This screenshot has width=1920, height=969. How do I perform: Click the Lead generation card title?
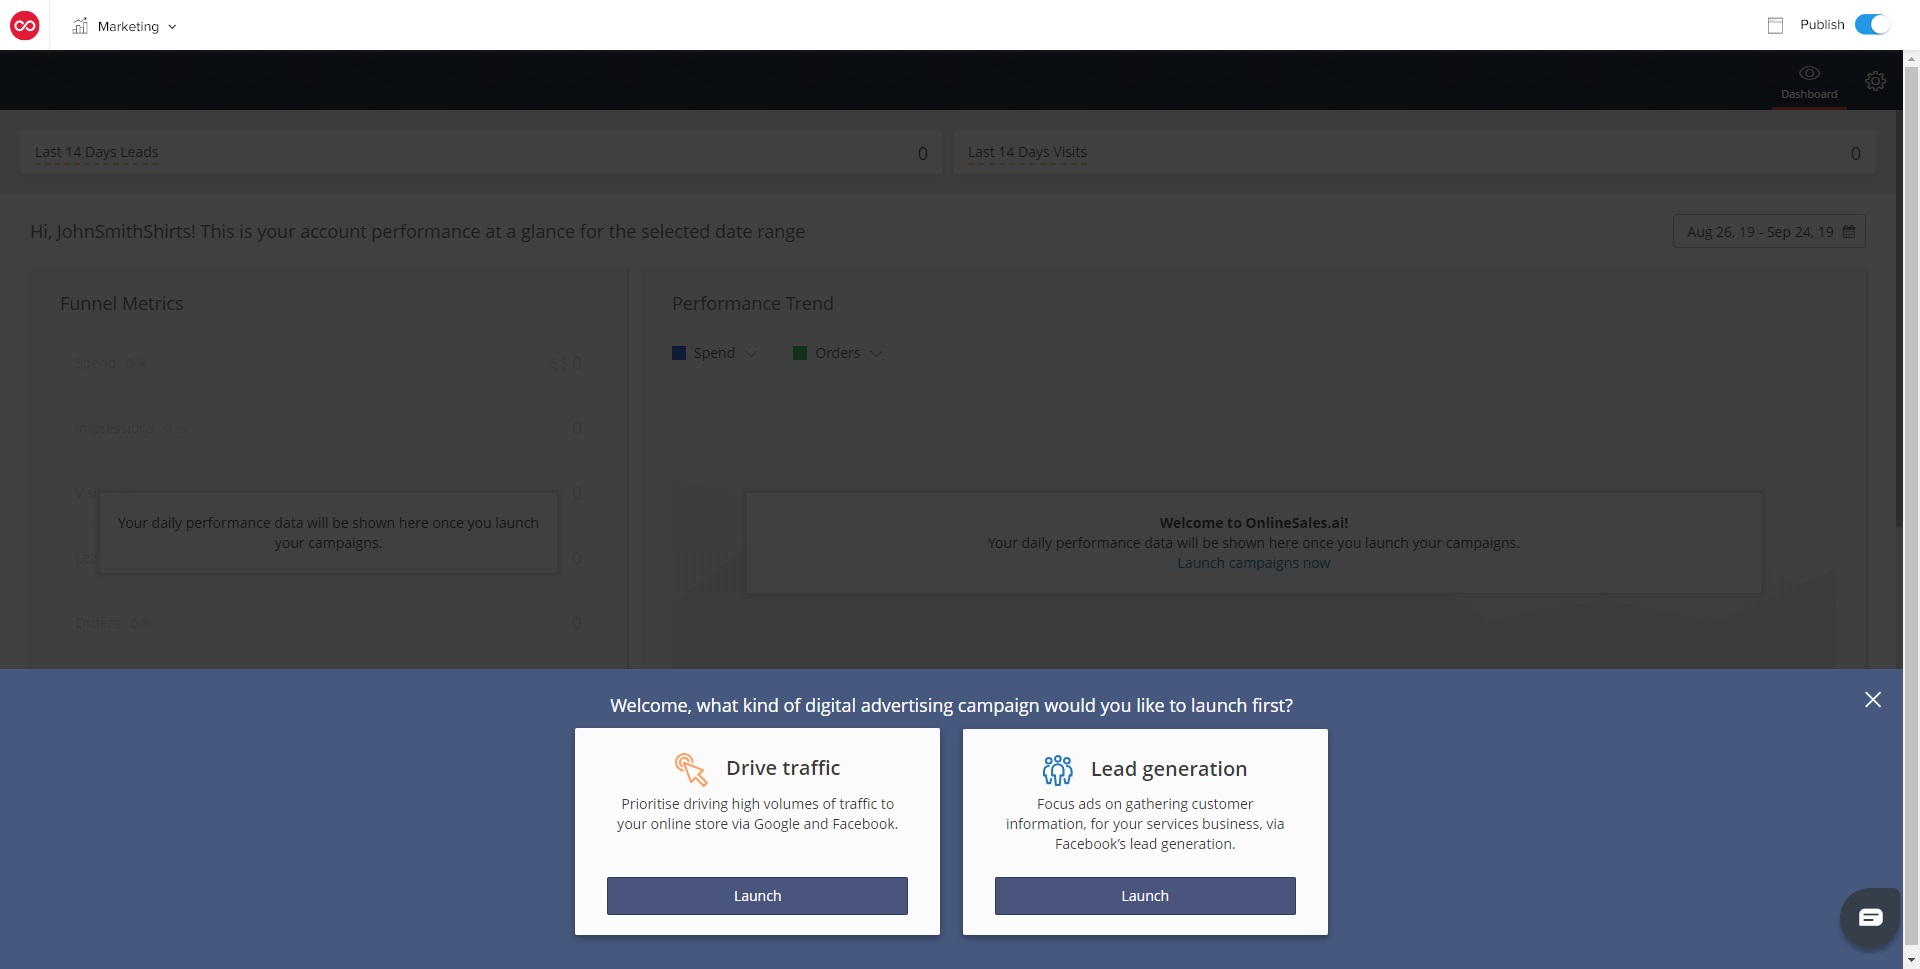point(1169,769)
